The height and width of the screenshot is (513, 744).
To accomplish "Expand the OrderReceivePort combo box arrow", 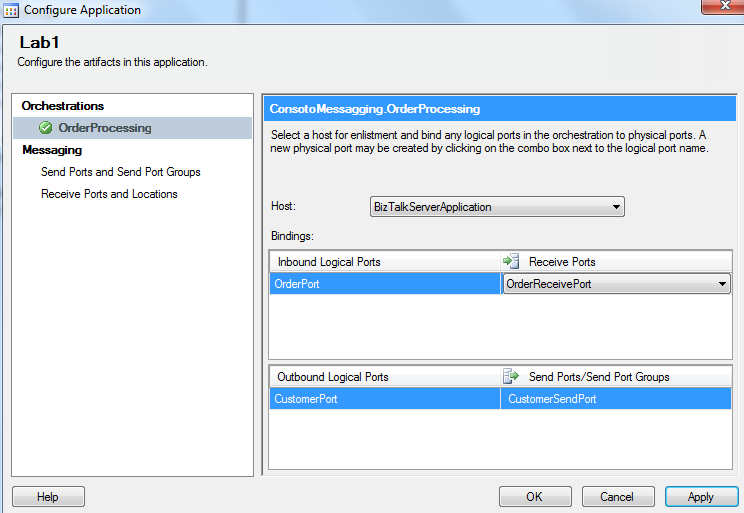I will 722,285.
